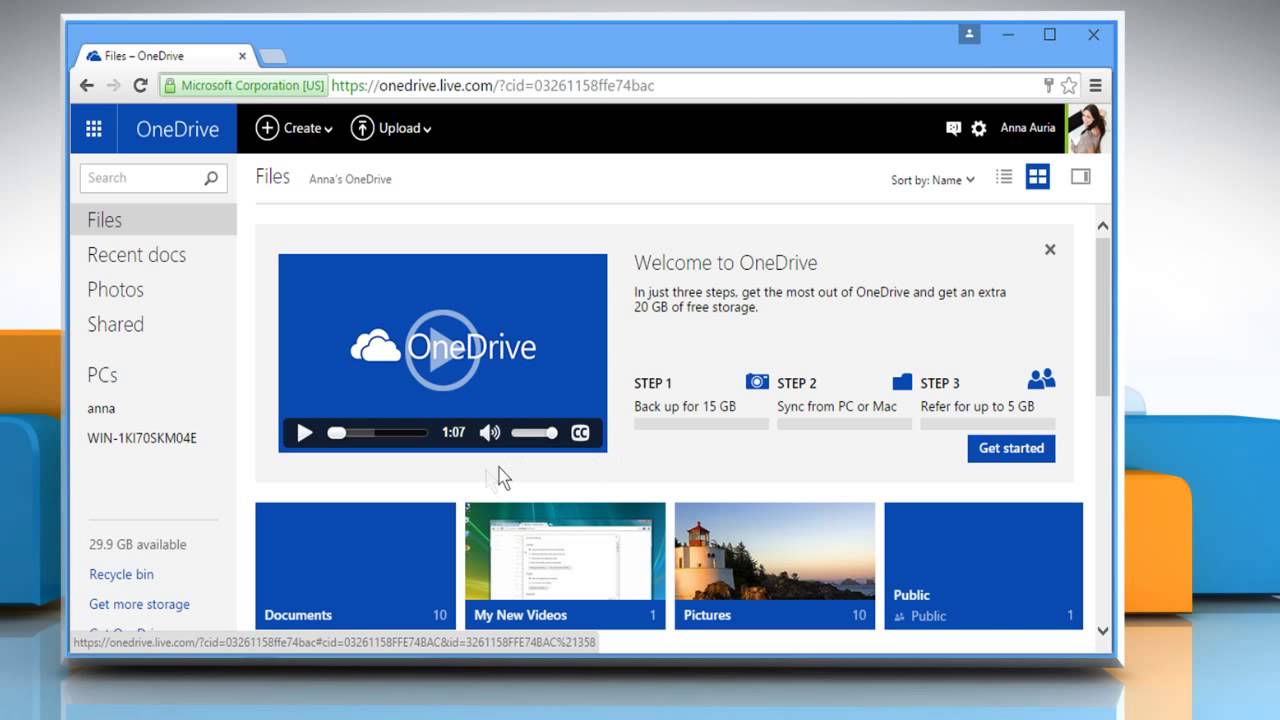Open the anna PC entry

pyautogui.click(x=101, y=408)
